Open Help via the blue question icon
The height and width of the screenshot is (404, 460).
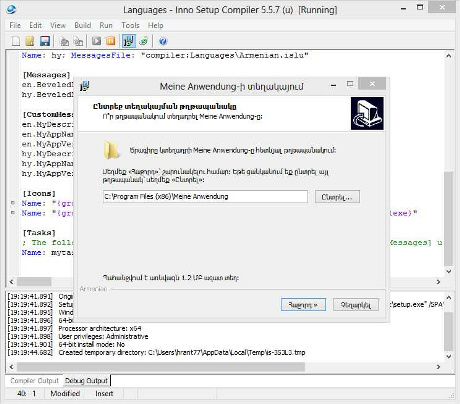(x=163, y=41)
